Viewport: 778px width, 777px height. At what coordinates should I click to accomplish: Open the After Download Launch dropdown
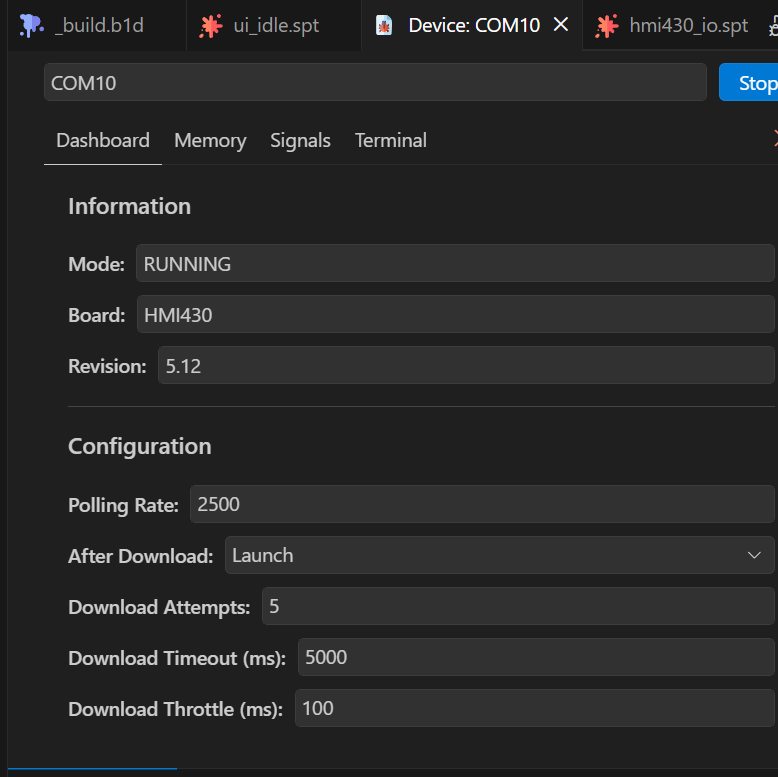click(x=500, y=555)
